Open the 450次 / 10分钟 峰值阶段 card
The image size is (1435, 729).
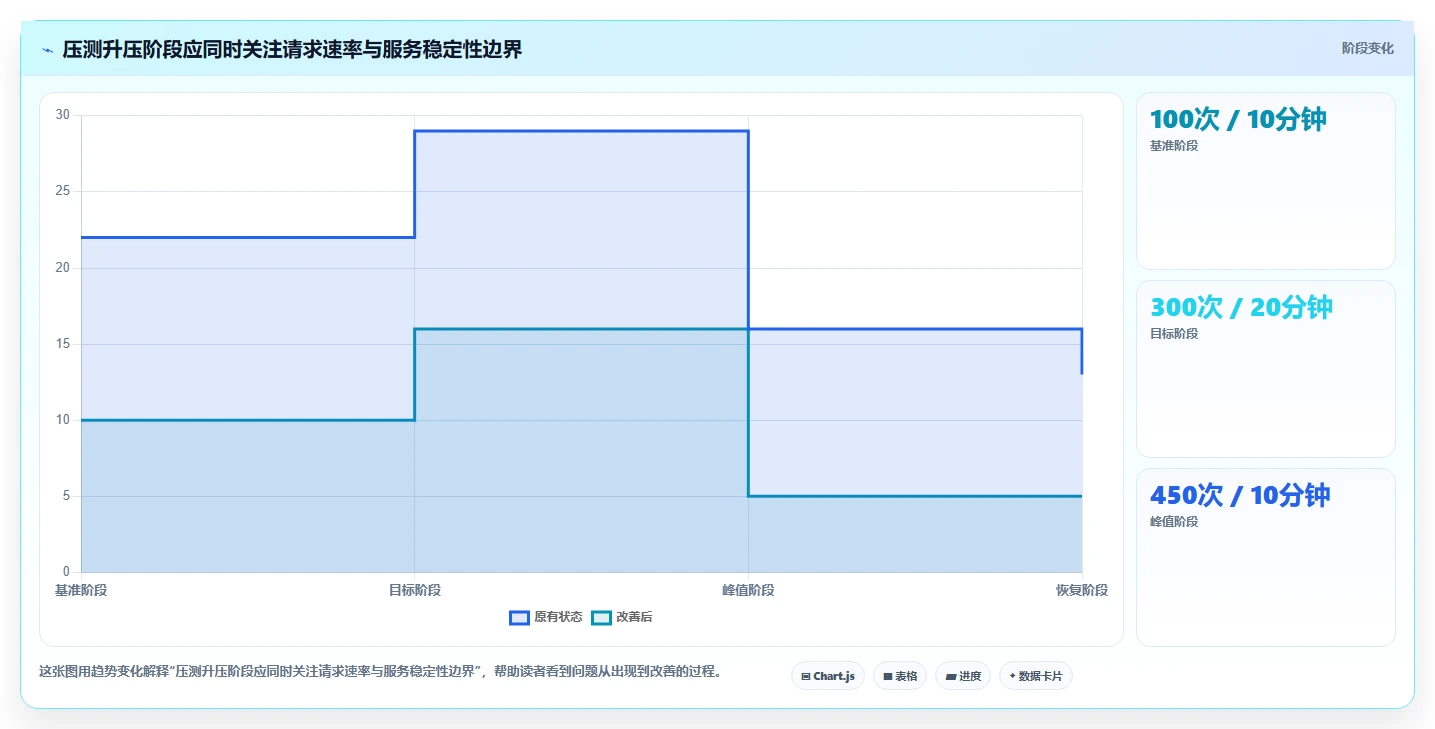coord(1266,557)
